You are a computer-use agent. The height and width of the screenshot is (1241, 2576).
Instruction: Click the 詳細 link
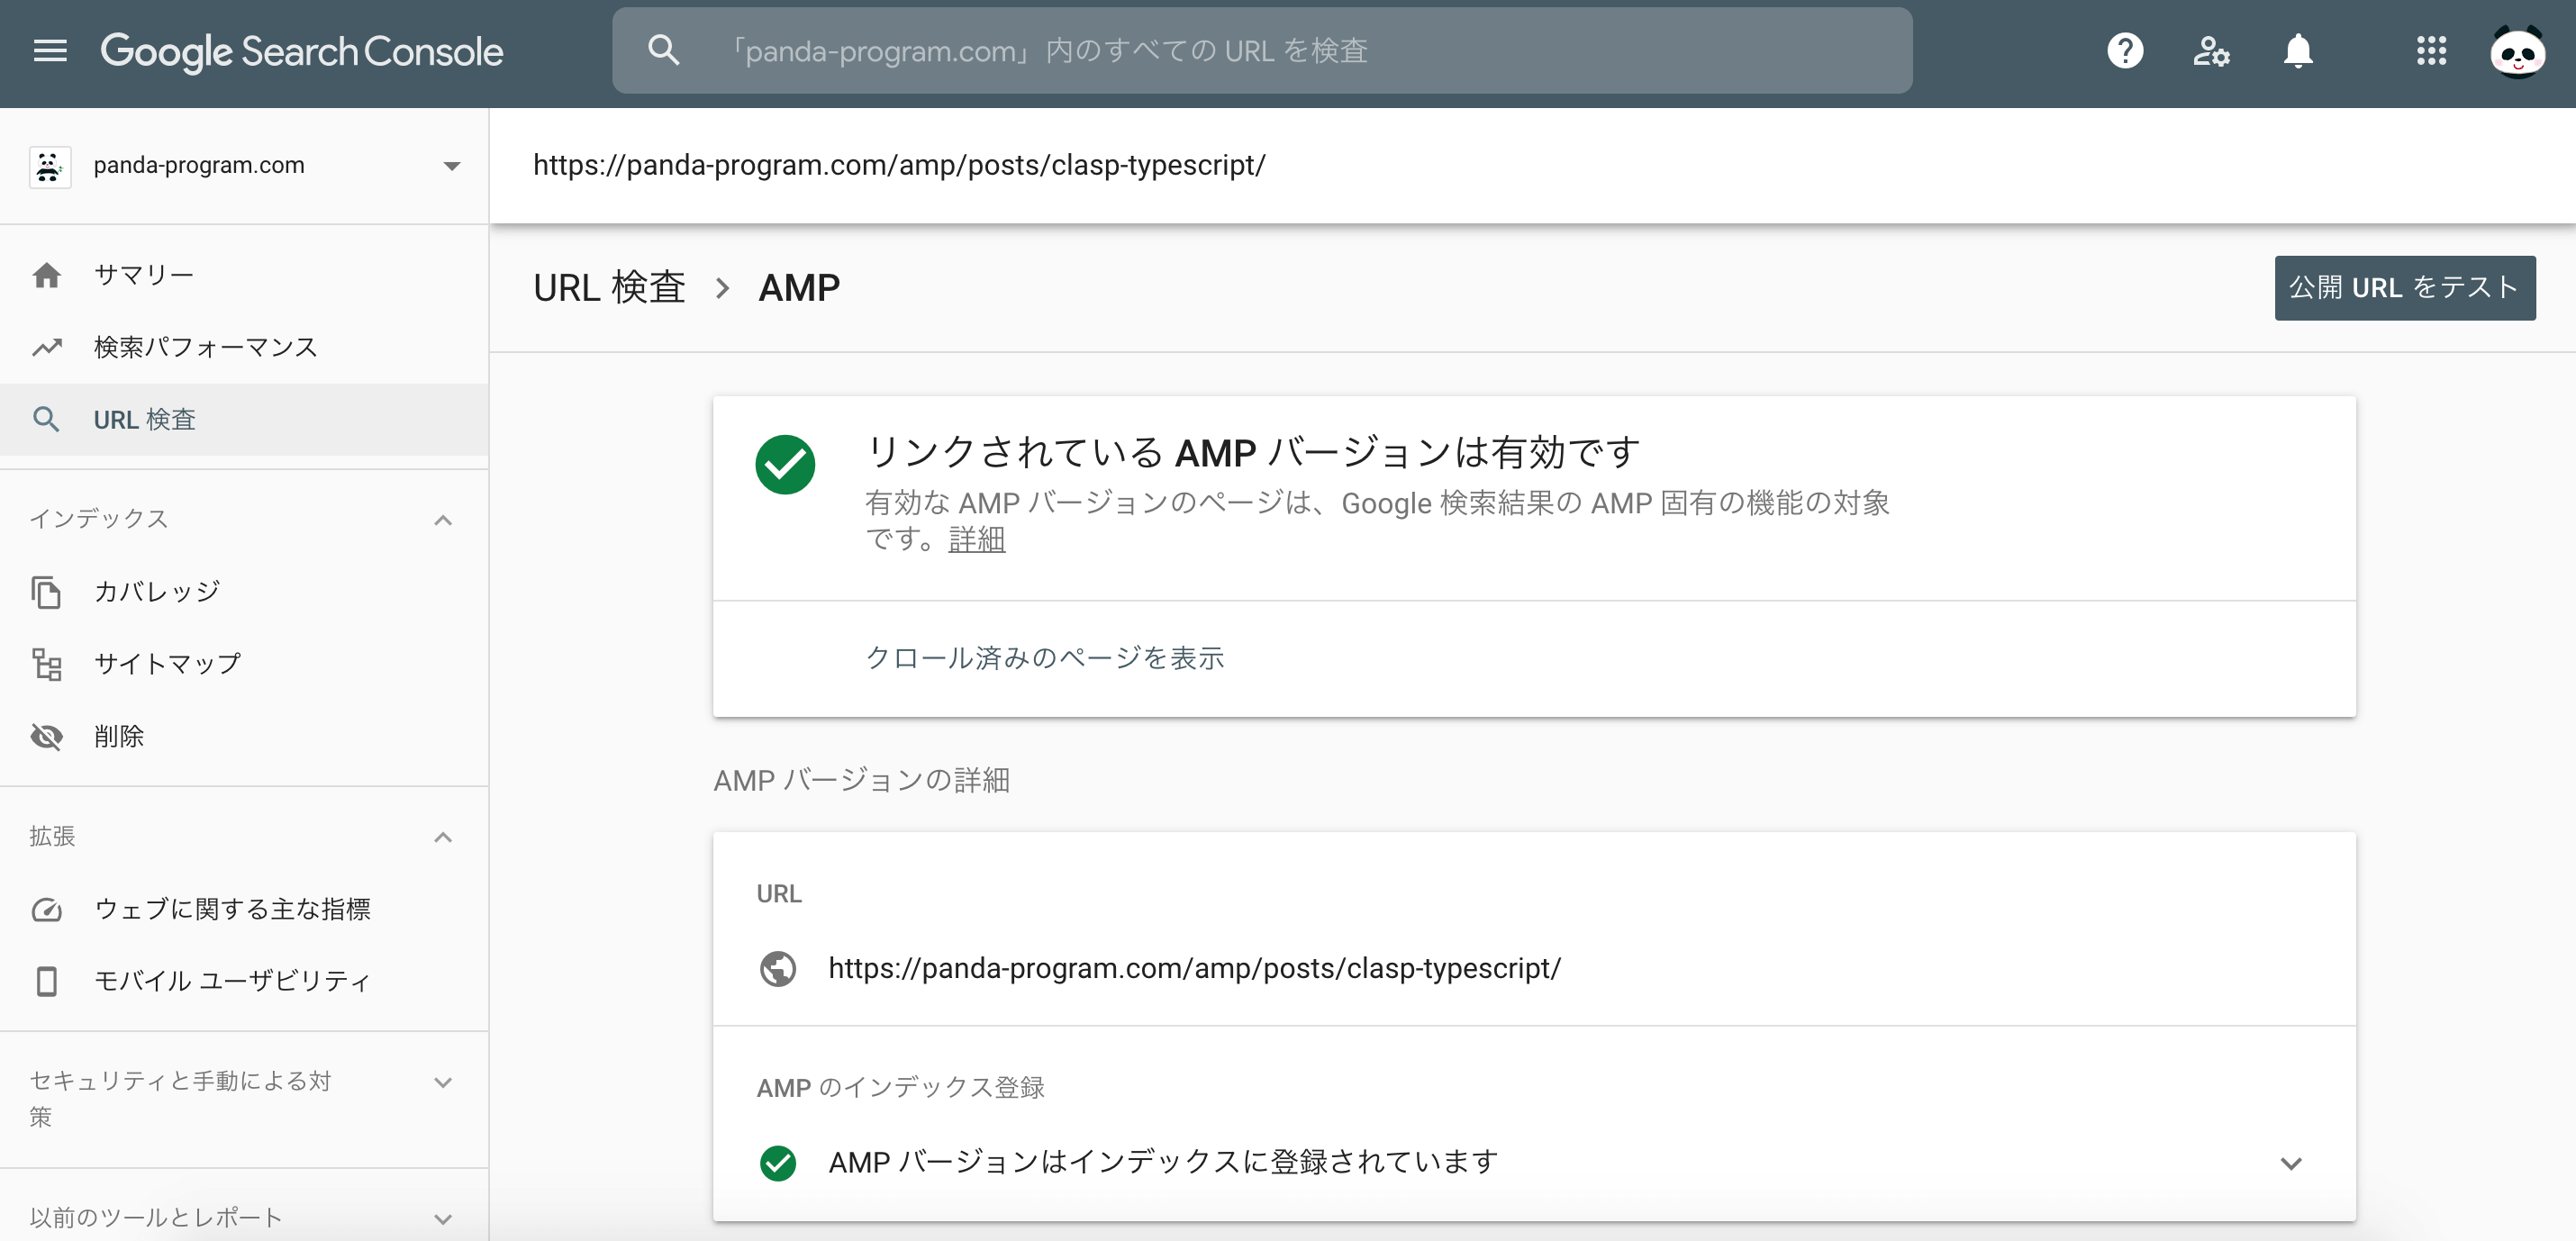pyautogui.click(x=976, y=540)
